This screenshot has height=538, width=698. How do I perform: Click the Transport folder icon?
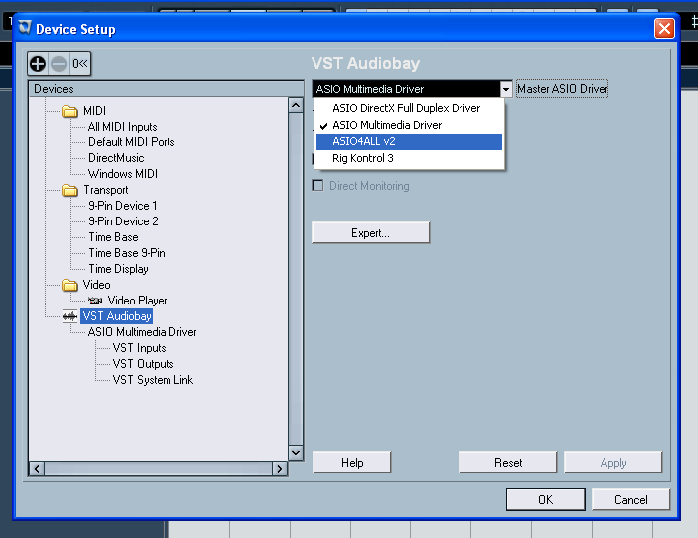[70, 190]
